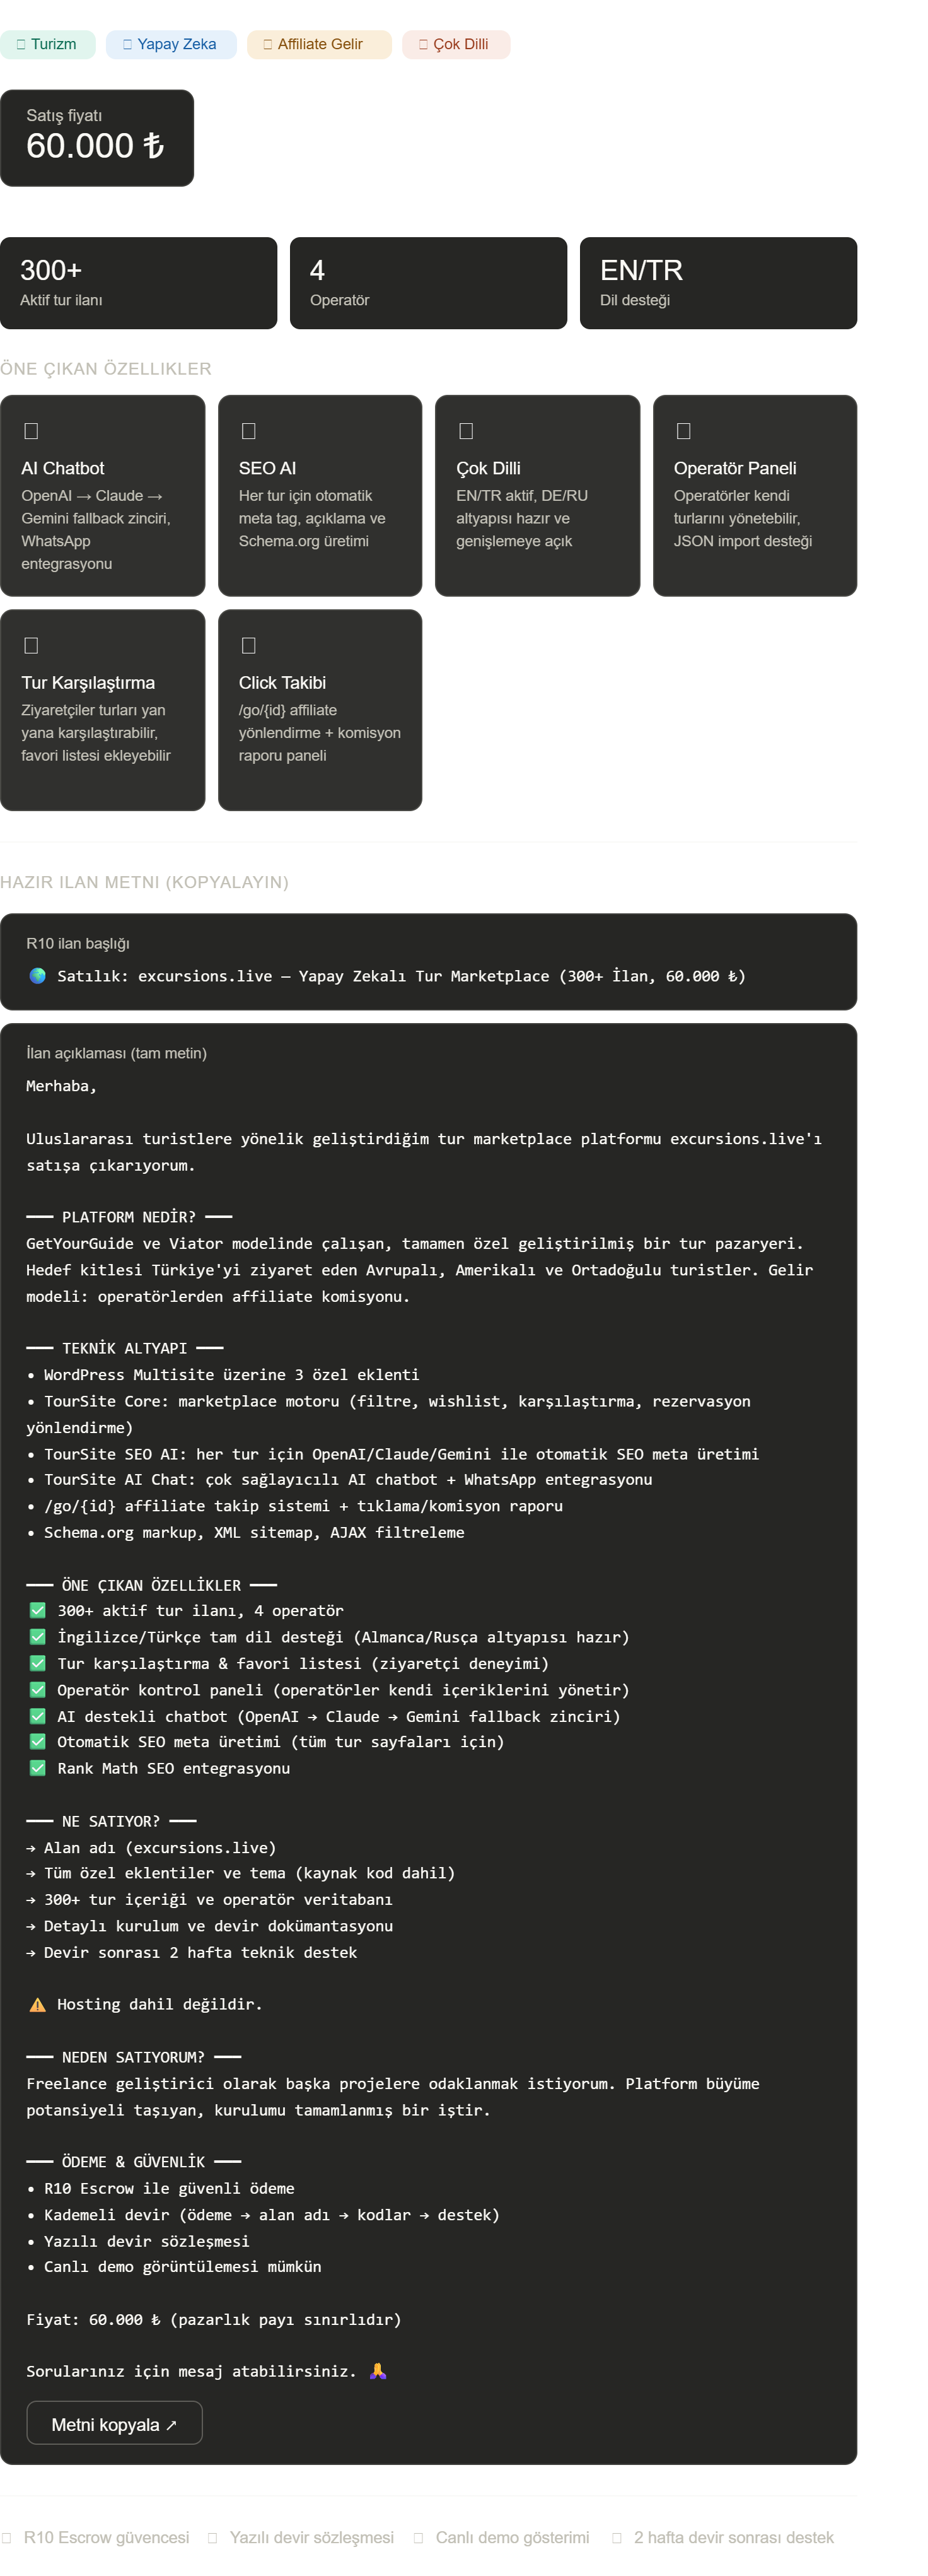
Task: Click the icon on the AI Chatbot card
Action: pos(31,431)
